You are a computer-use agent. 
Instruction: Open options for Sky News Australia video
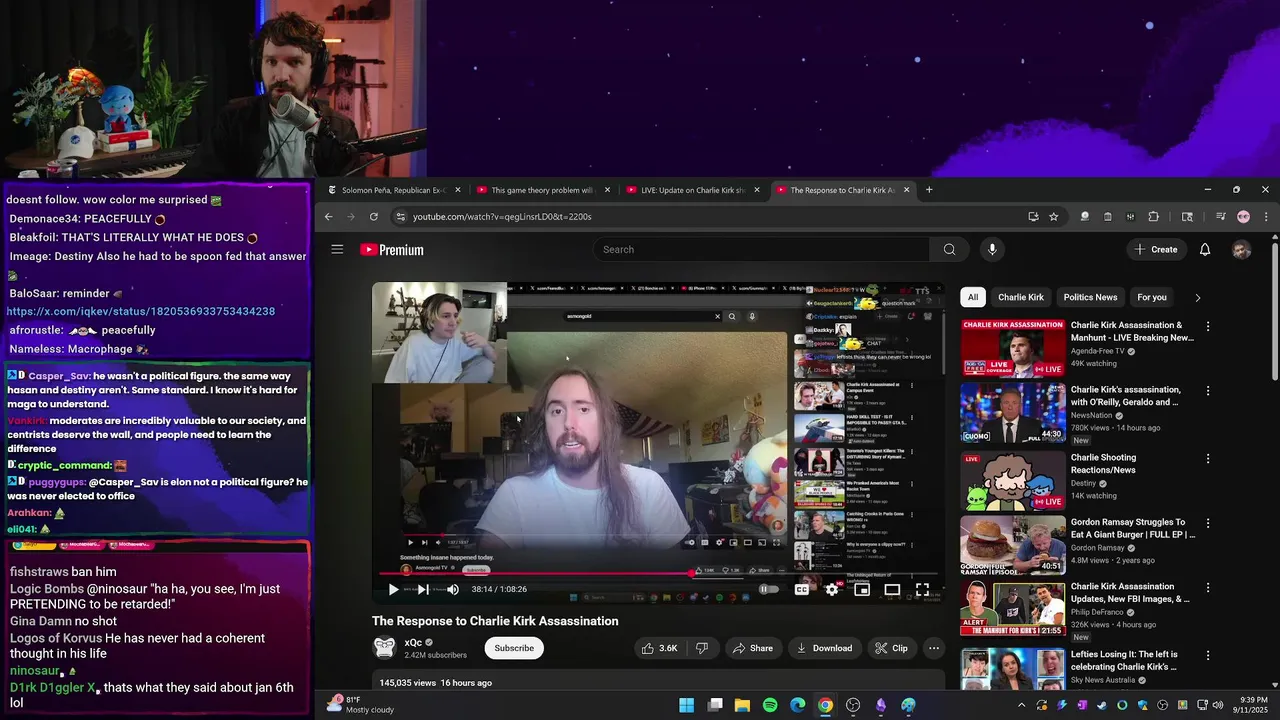[1207, 656]
